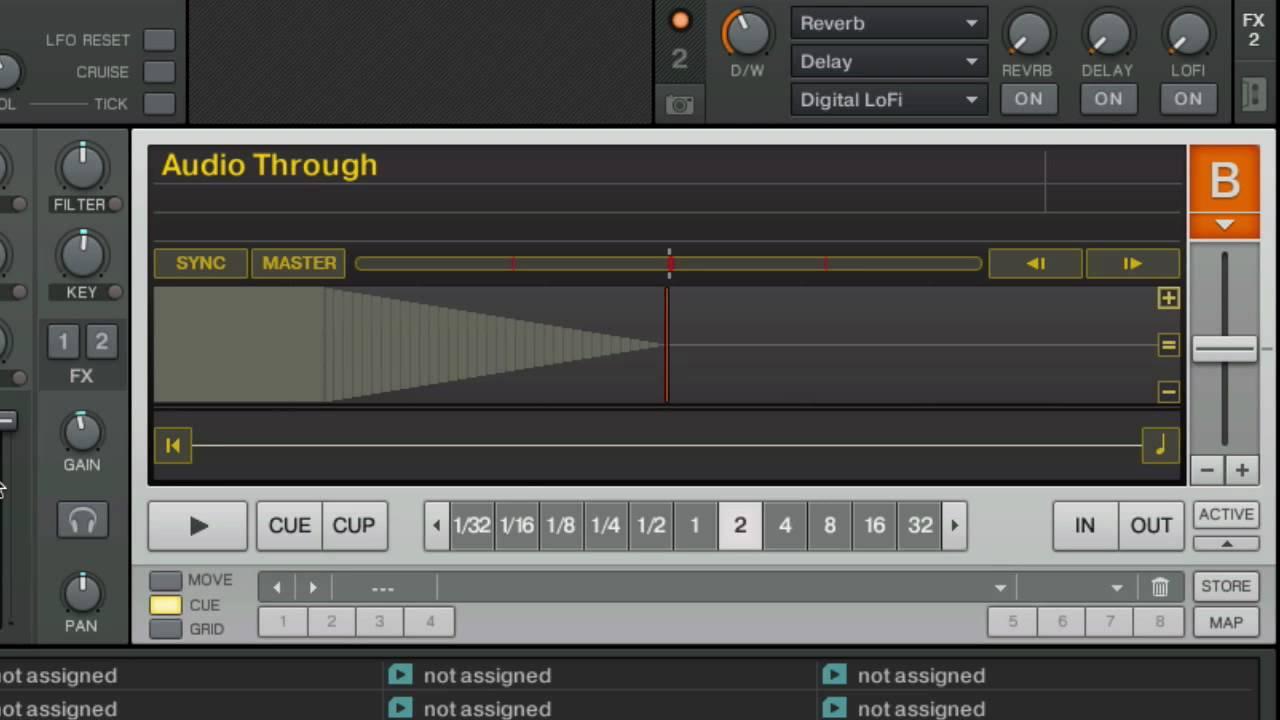
Task: Click the tempo fader handle
Action: [x=1224, y=348]
